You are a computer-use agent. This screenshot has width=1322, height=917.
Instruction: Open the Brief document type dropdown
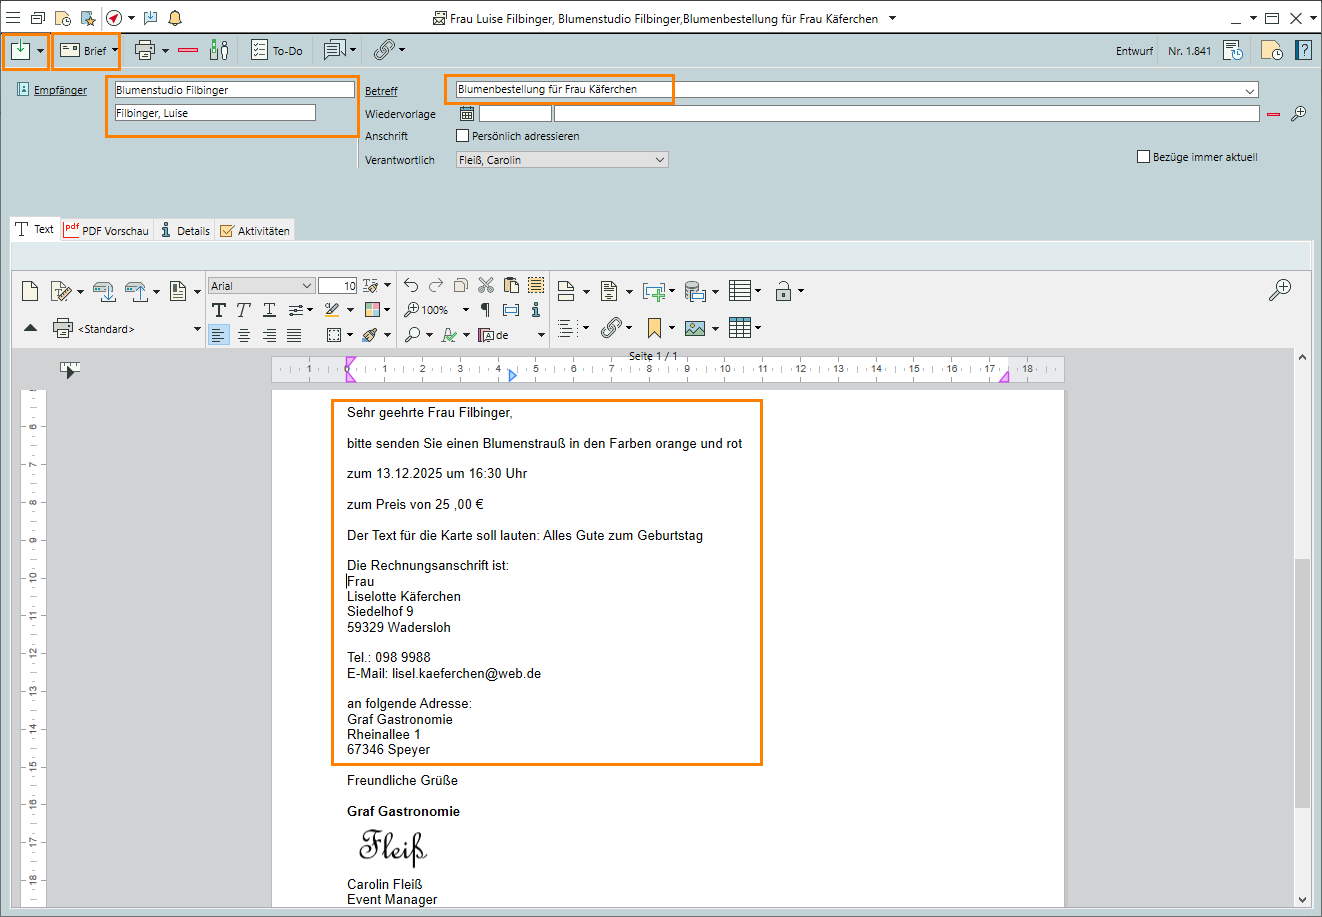115,50
